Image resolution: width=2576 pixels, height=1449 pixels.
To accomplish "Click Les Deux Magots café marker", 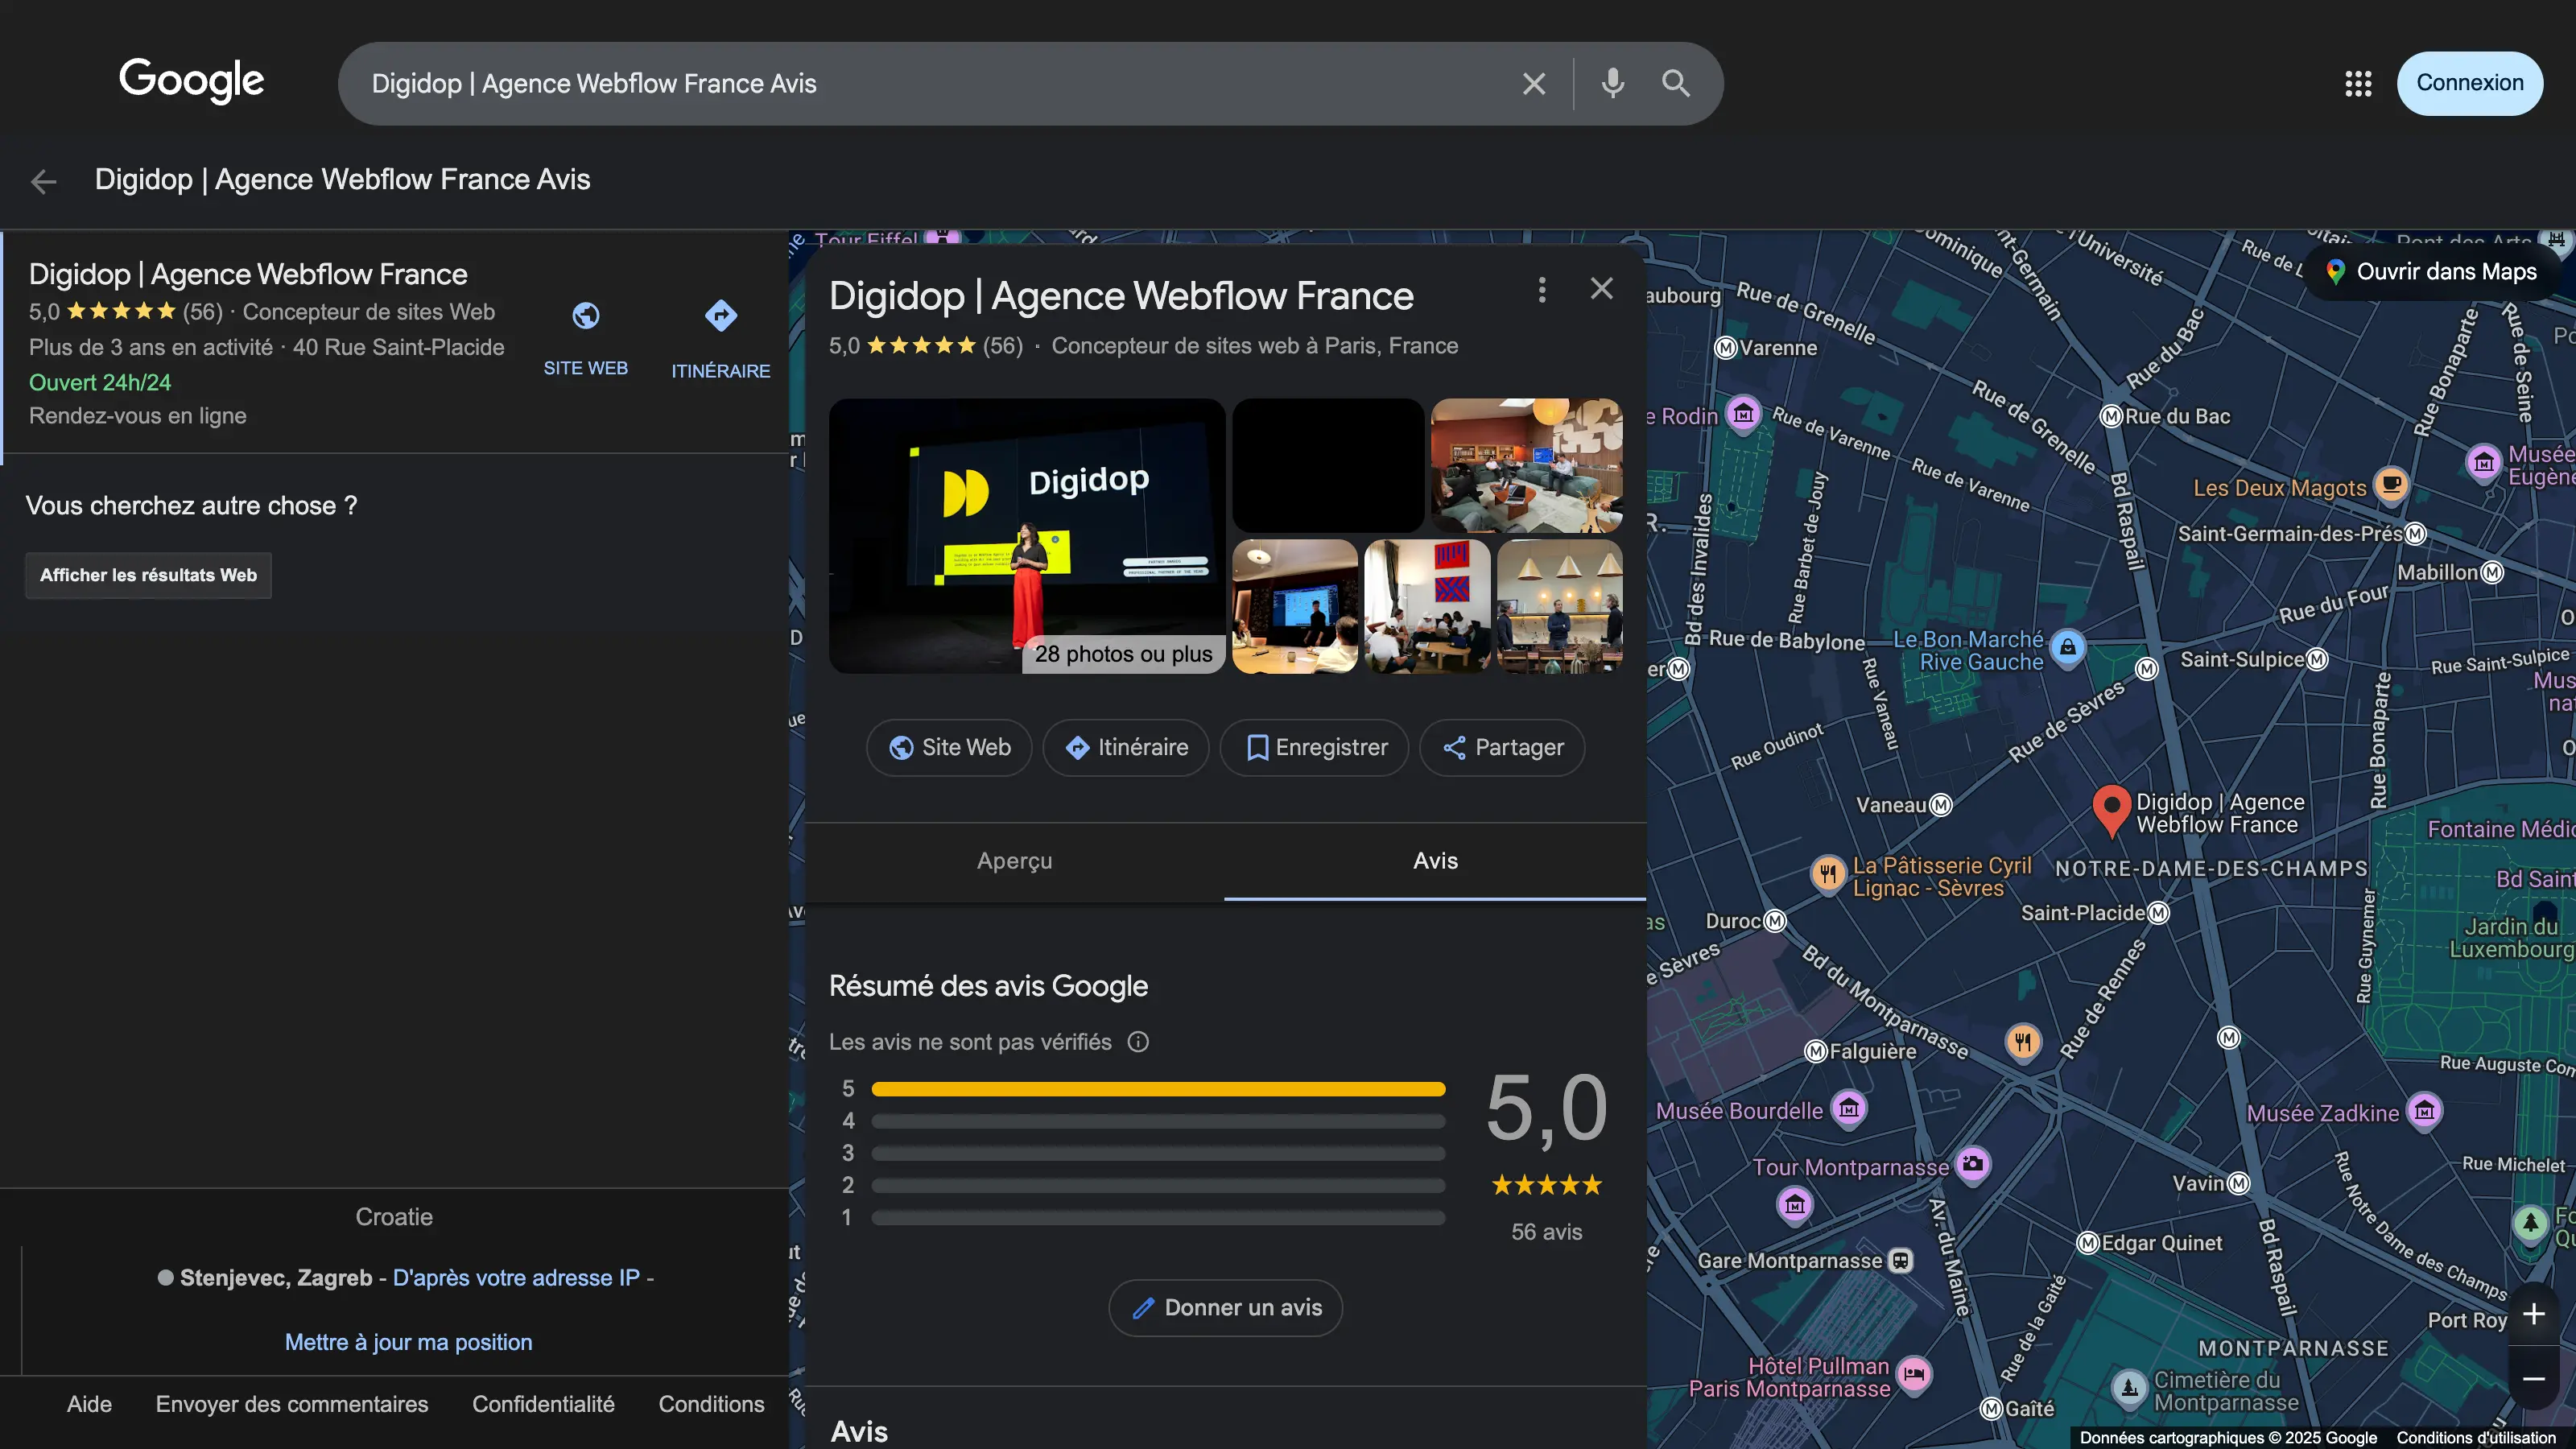I will click(x=2391, y=485).
